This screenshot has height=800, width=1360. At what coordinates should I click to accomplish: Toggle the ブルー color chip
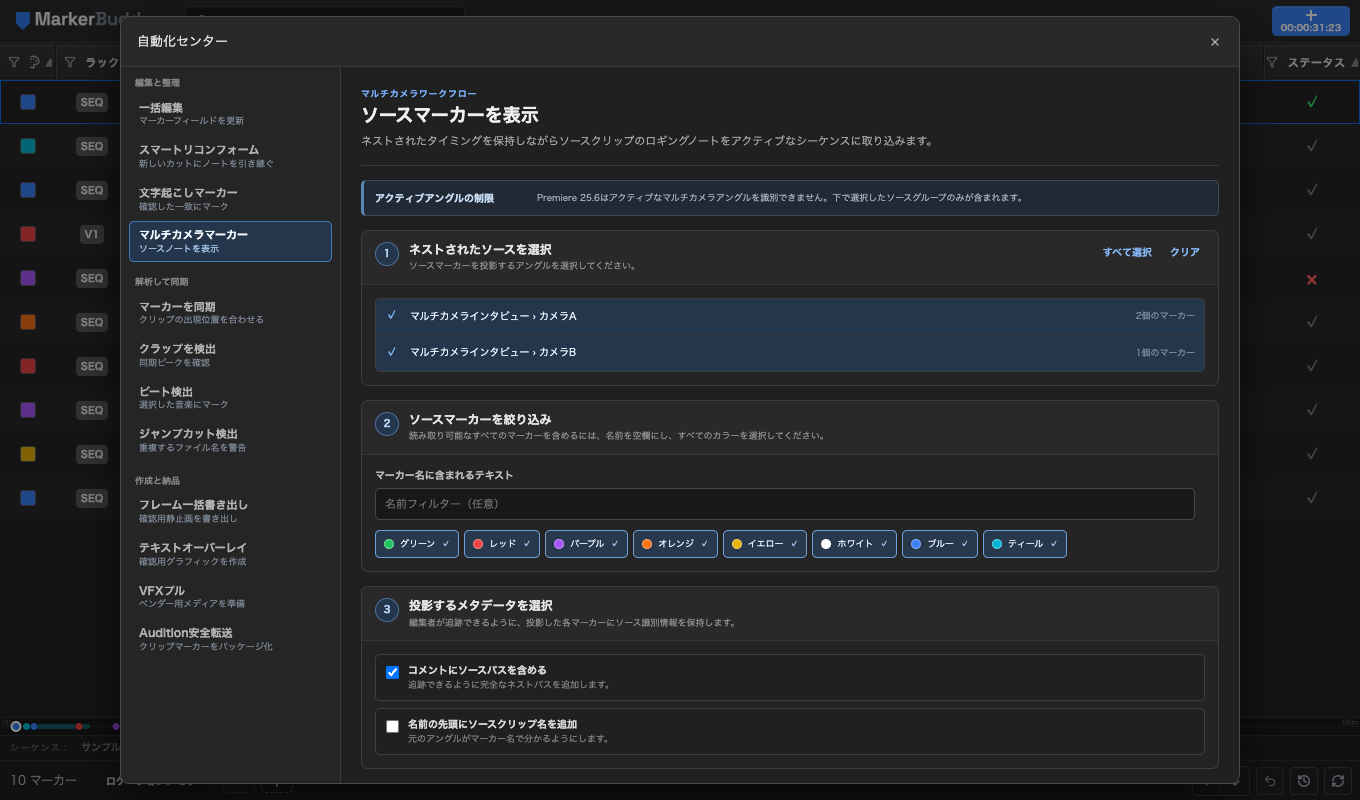[940, 544]
